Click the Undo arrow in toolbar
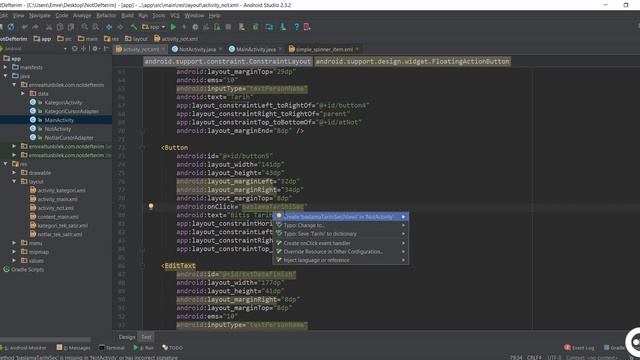Image resolution: width=640 pixels, height=360 pixels. pyautogui.click(x=24, y=27)
